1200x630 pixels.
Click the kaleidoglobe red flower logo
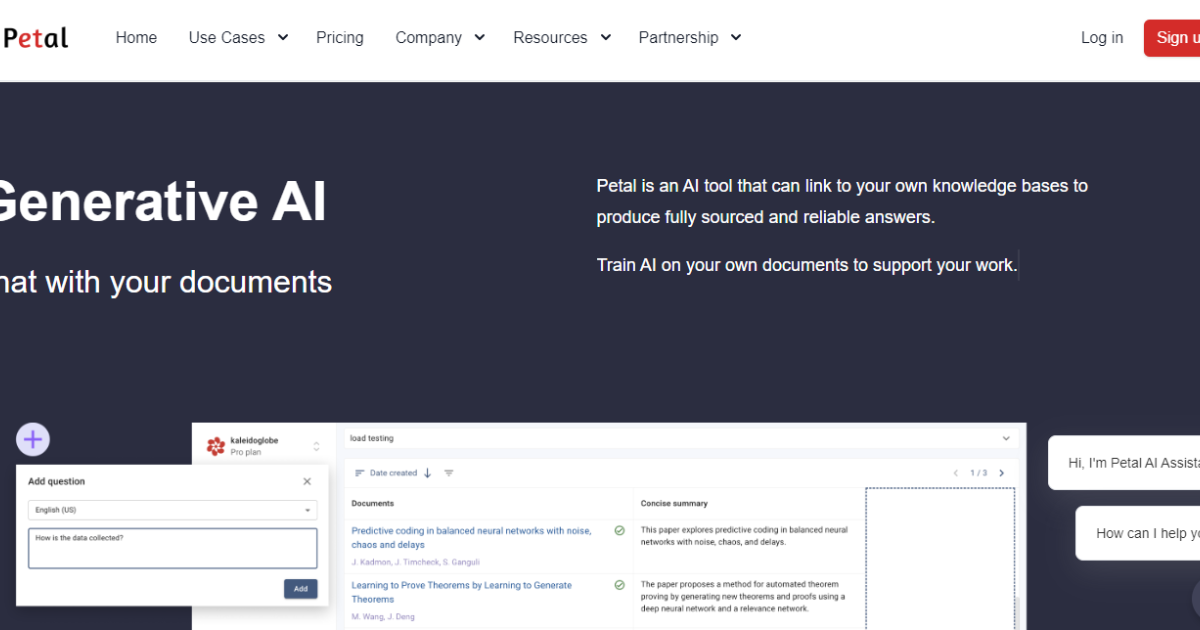pos(216,446)
